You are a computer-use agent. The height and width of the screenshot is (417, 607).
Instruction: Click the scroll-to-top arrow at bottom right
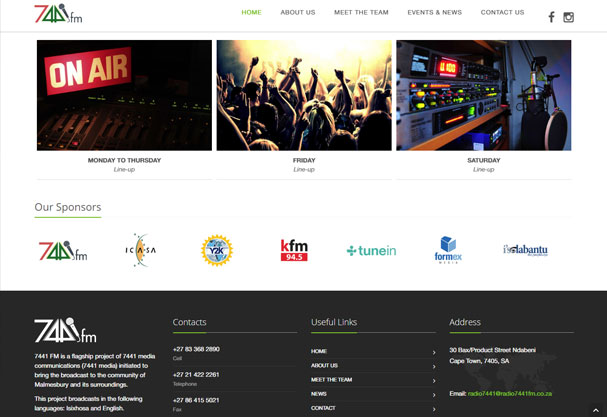point(596,410)
